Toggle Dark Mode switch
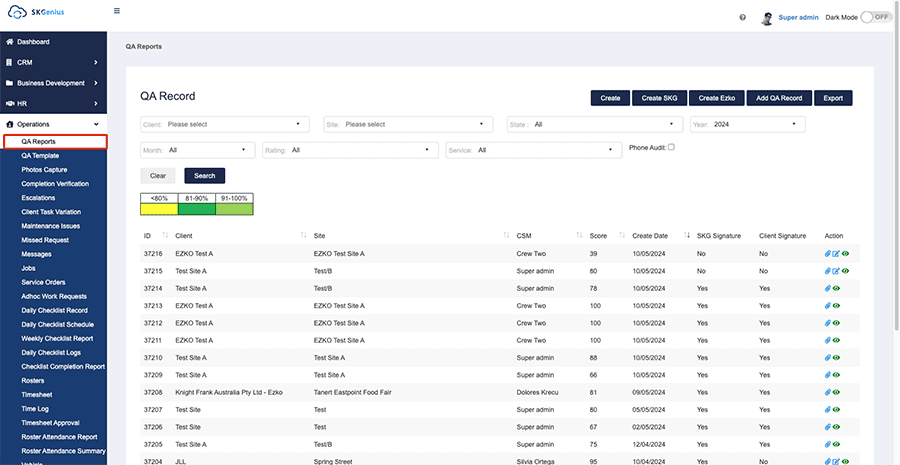The image size is (900, 465). [875, 17]
